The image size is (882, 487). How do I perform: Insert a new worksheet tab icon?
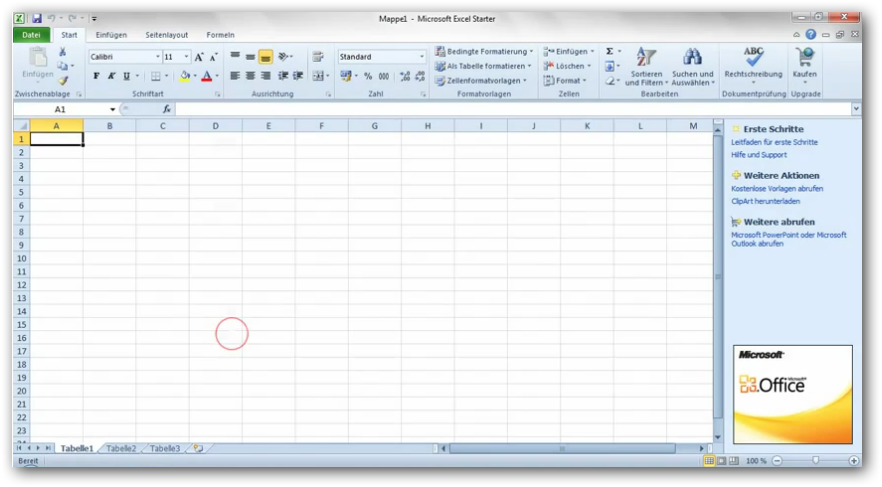198,448
